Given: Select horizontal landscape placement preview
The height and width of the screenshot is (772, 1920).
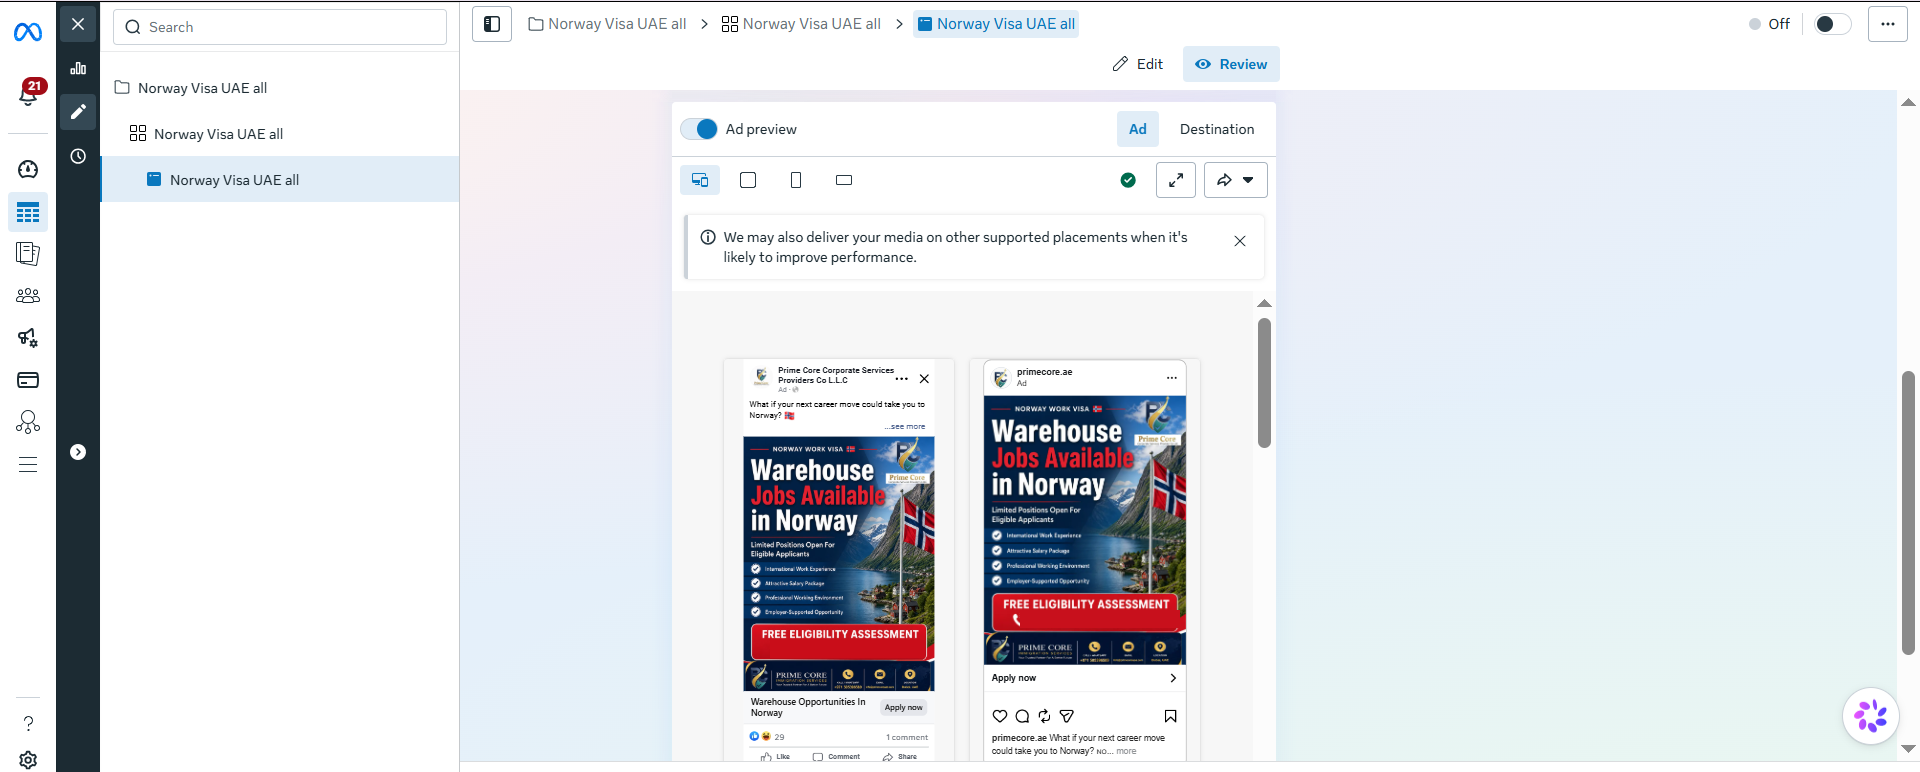Looking at the screenshot, I should 844,180.
